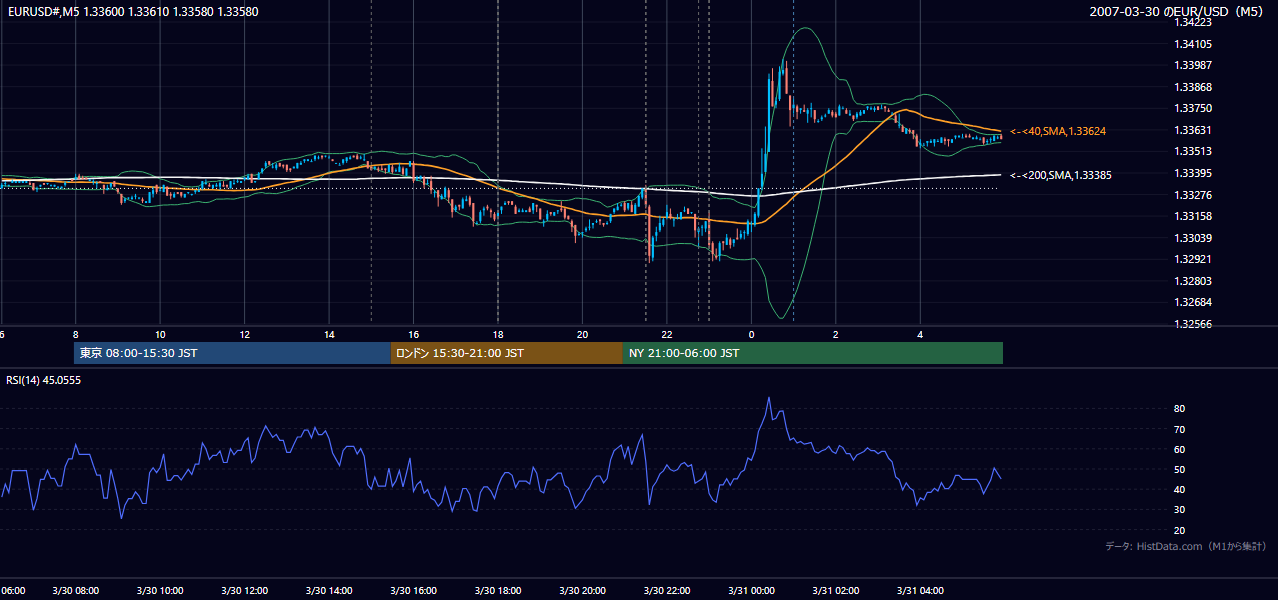The image size is (1278, 600).
Task: Click price axis value 1.33513
Action: pos(1194,151)
